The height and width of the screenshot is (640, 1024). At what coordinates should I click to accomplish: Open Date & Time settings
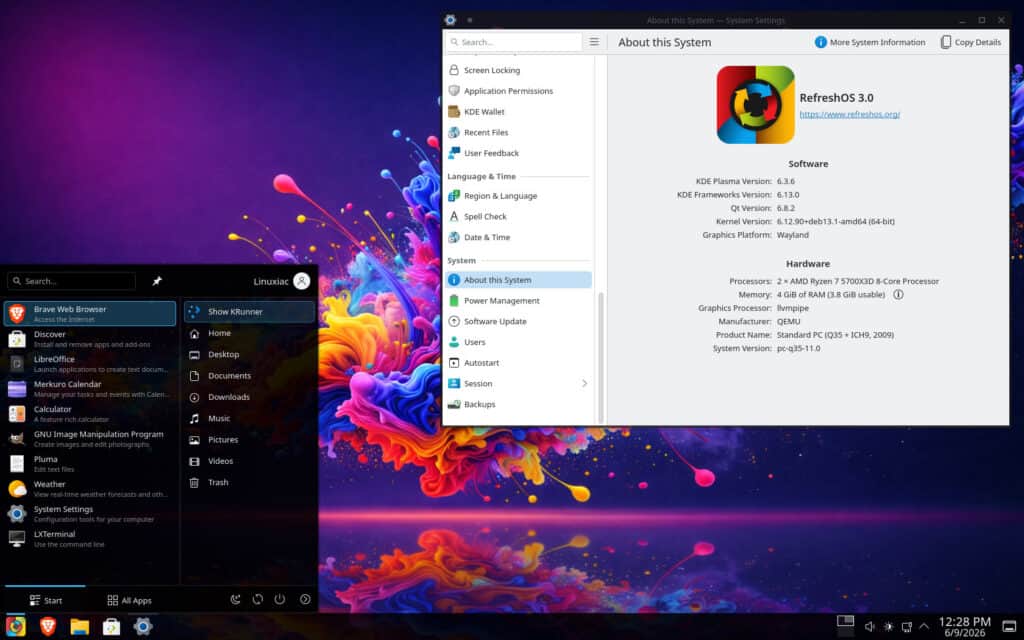coord(519,237)
